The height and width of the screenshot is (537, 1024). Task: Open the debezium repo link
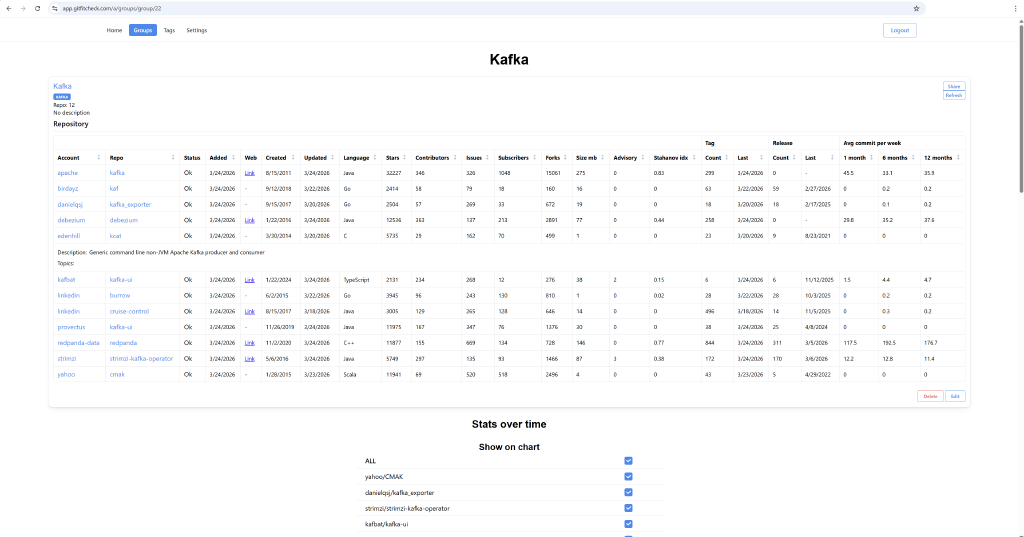coord(123,220)
